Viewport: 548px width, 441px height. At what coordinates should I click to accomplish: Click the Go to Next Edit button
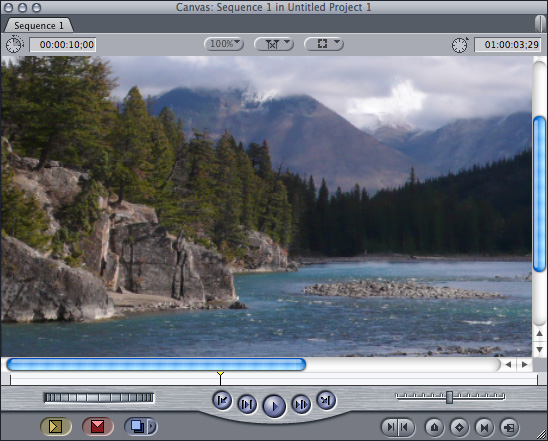click(x=326, y=400)
